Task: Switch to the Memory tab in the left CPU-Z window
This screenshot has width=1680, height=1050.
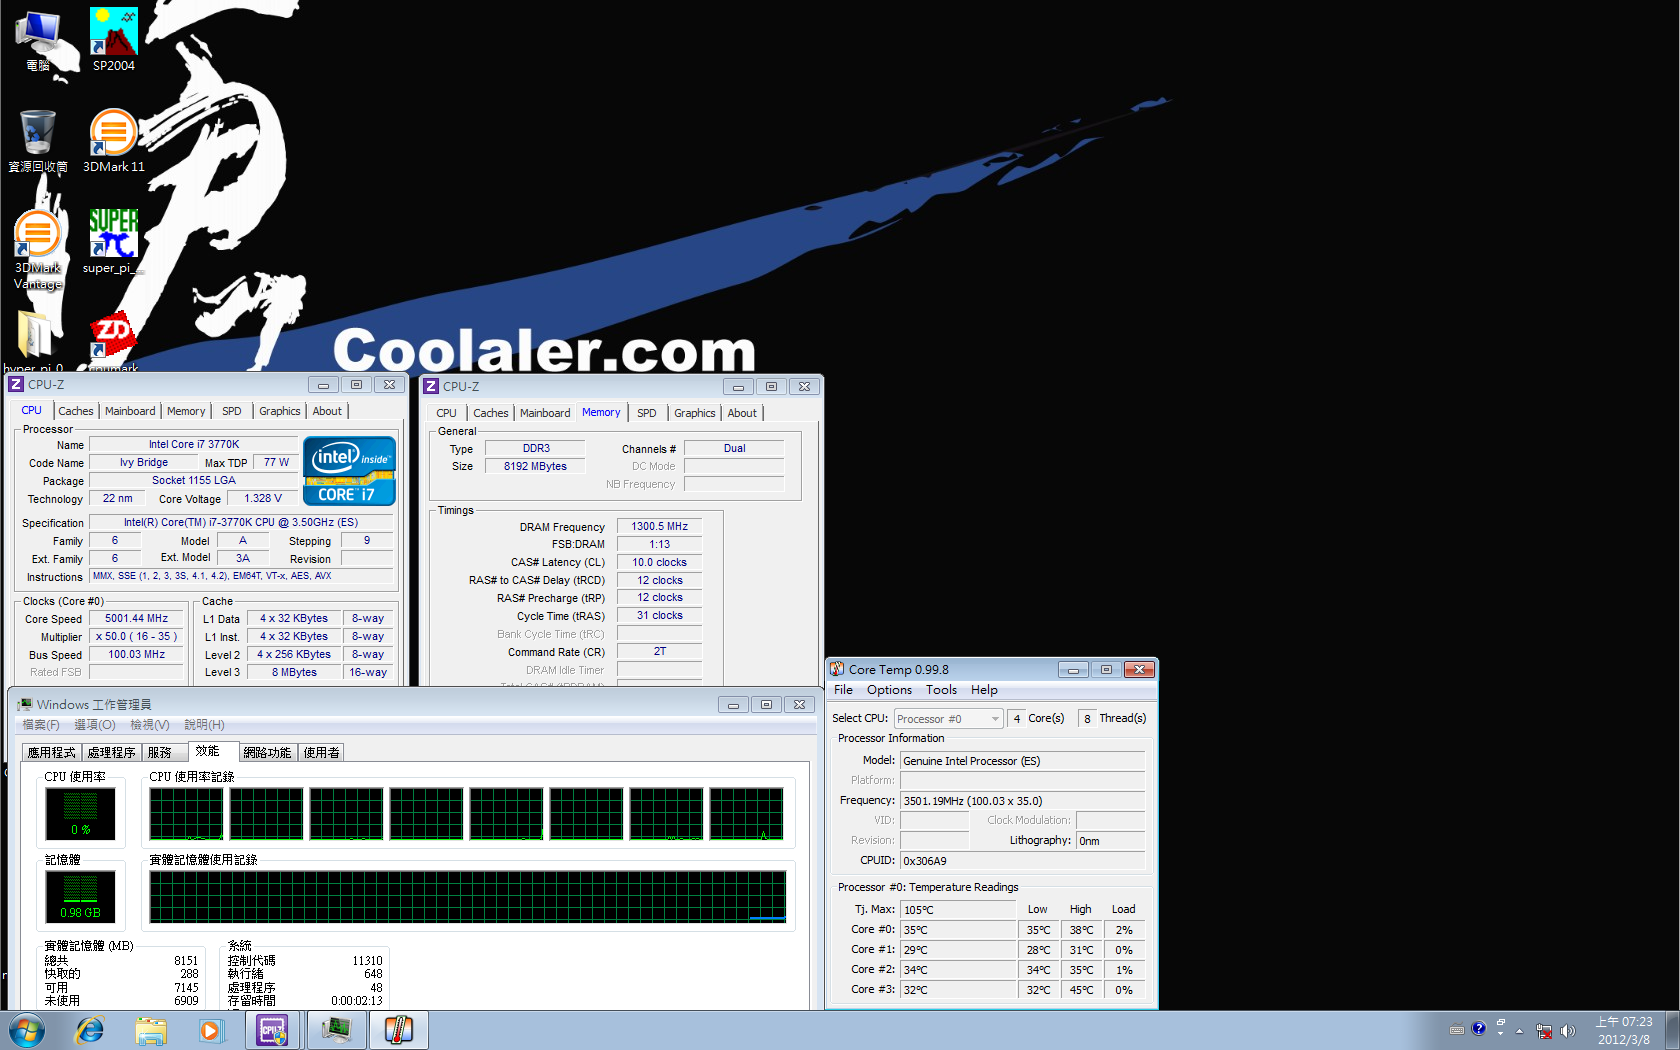Action: coord(186,411)
